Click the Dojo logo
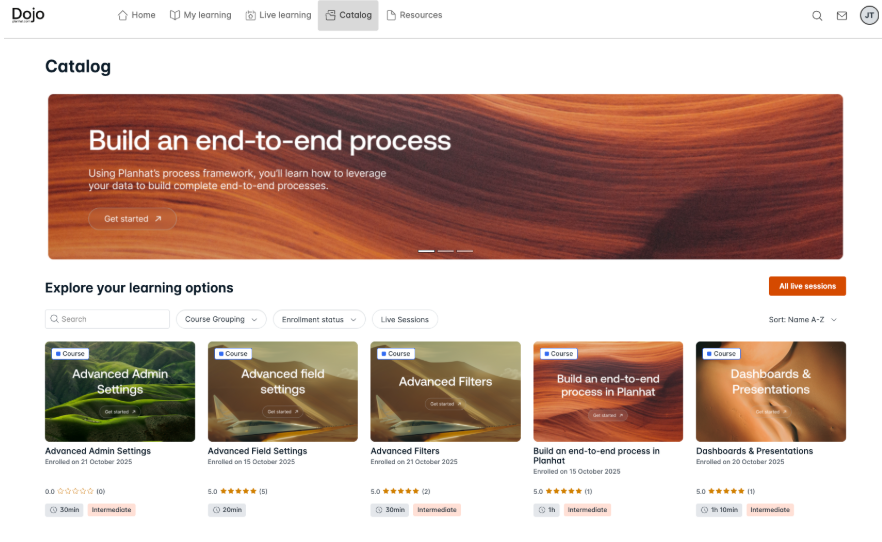This screenshot has width=882, height=542. (x=28, y=15)
